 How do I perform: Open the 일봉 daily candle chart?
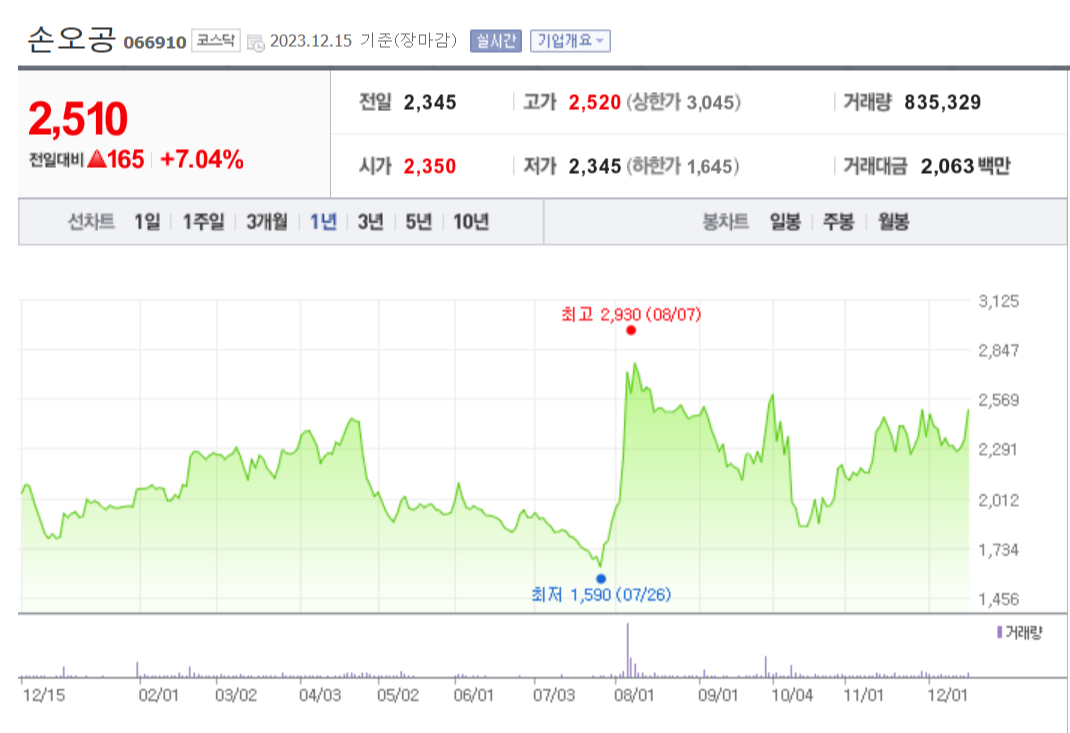pos(785,222)
